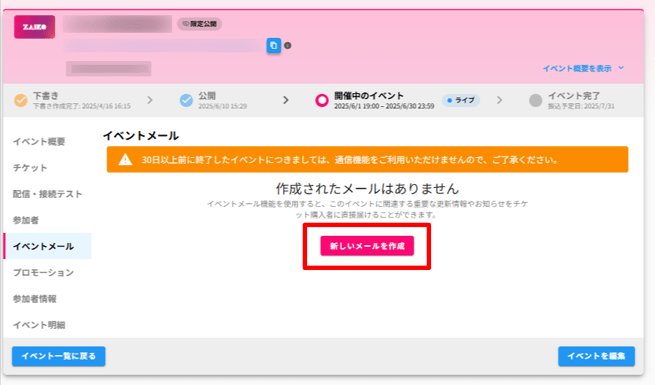Click the warning triangle icon in orange banner
Image resolution: width=655 pixels, height=385 pixels.
(x=125, y=160)
